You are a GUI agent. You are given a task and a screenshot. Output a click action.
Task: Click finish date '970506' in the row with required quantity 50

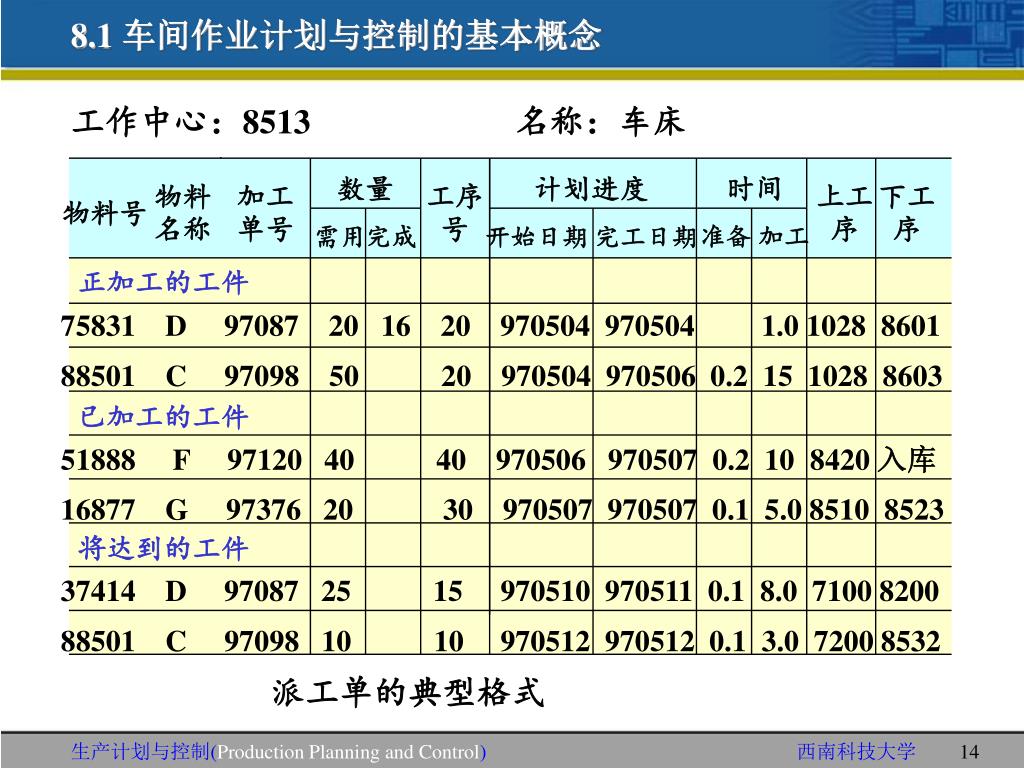coord(650,376)
